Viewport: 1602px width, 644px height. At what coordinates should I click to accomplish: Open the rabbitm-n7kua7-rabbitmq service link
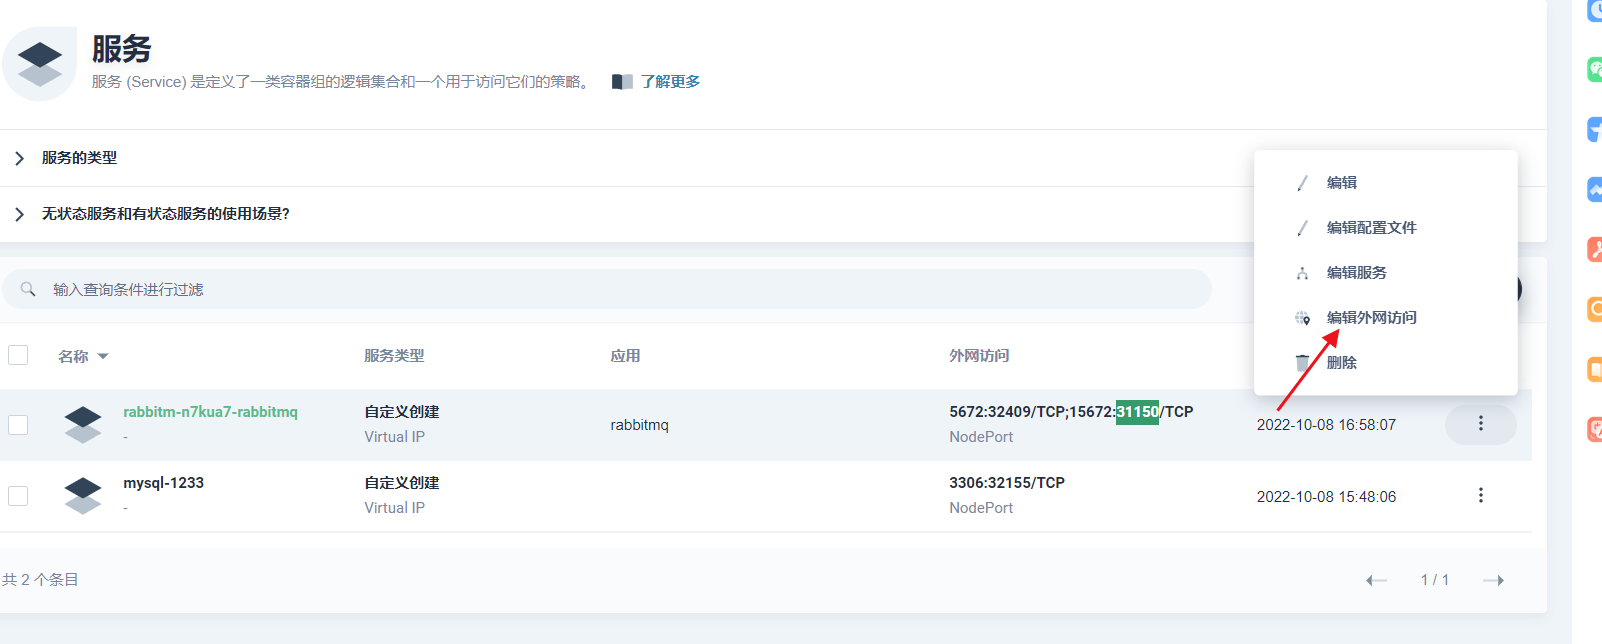click(x=210, y=412)
